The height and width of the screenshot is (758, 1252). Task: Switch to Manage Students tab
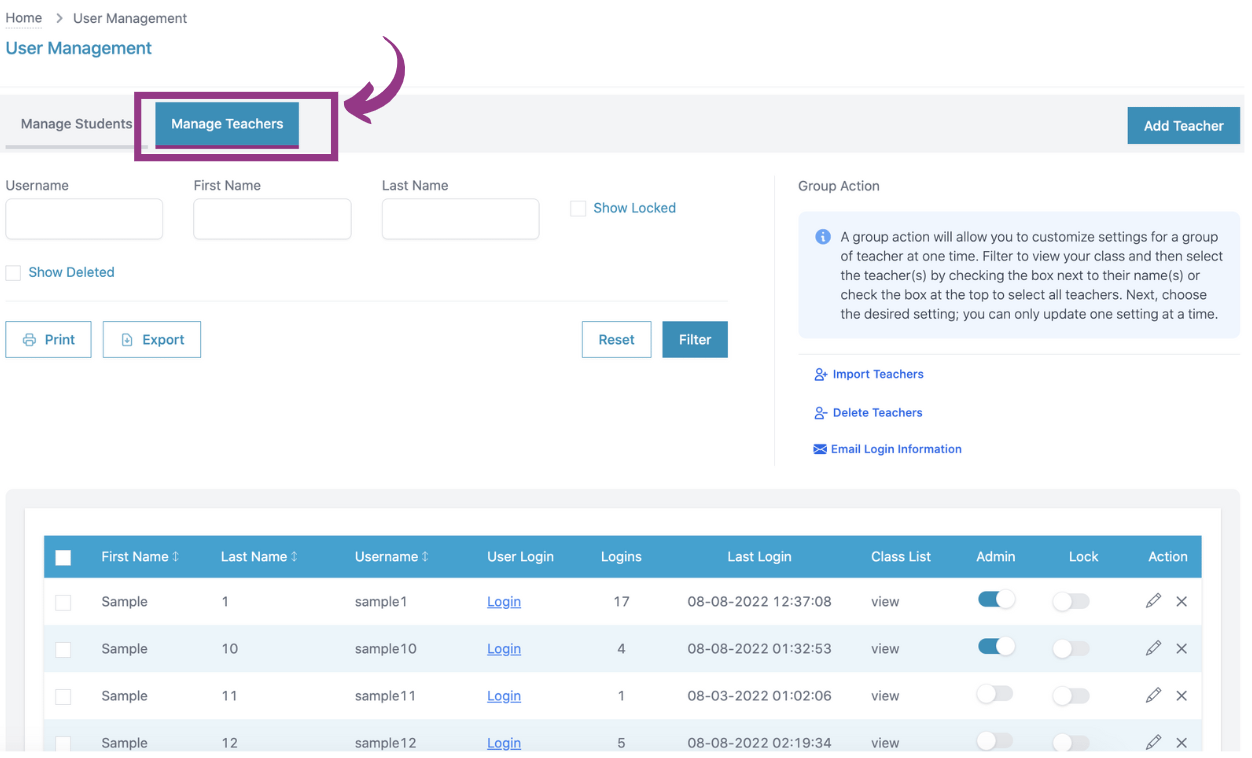coord(76,124)
